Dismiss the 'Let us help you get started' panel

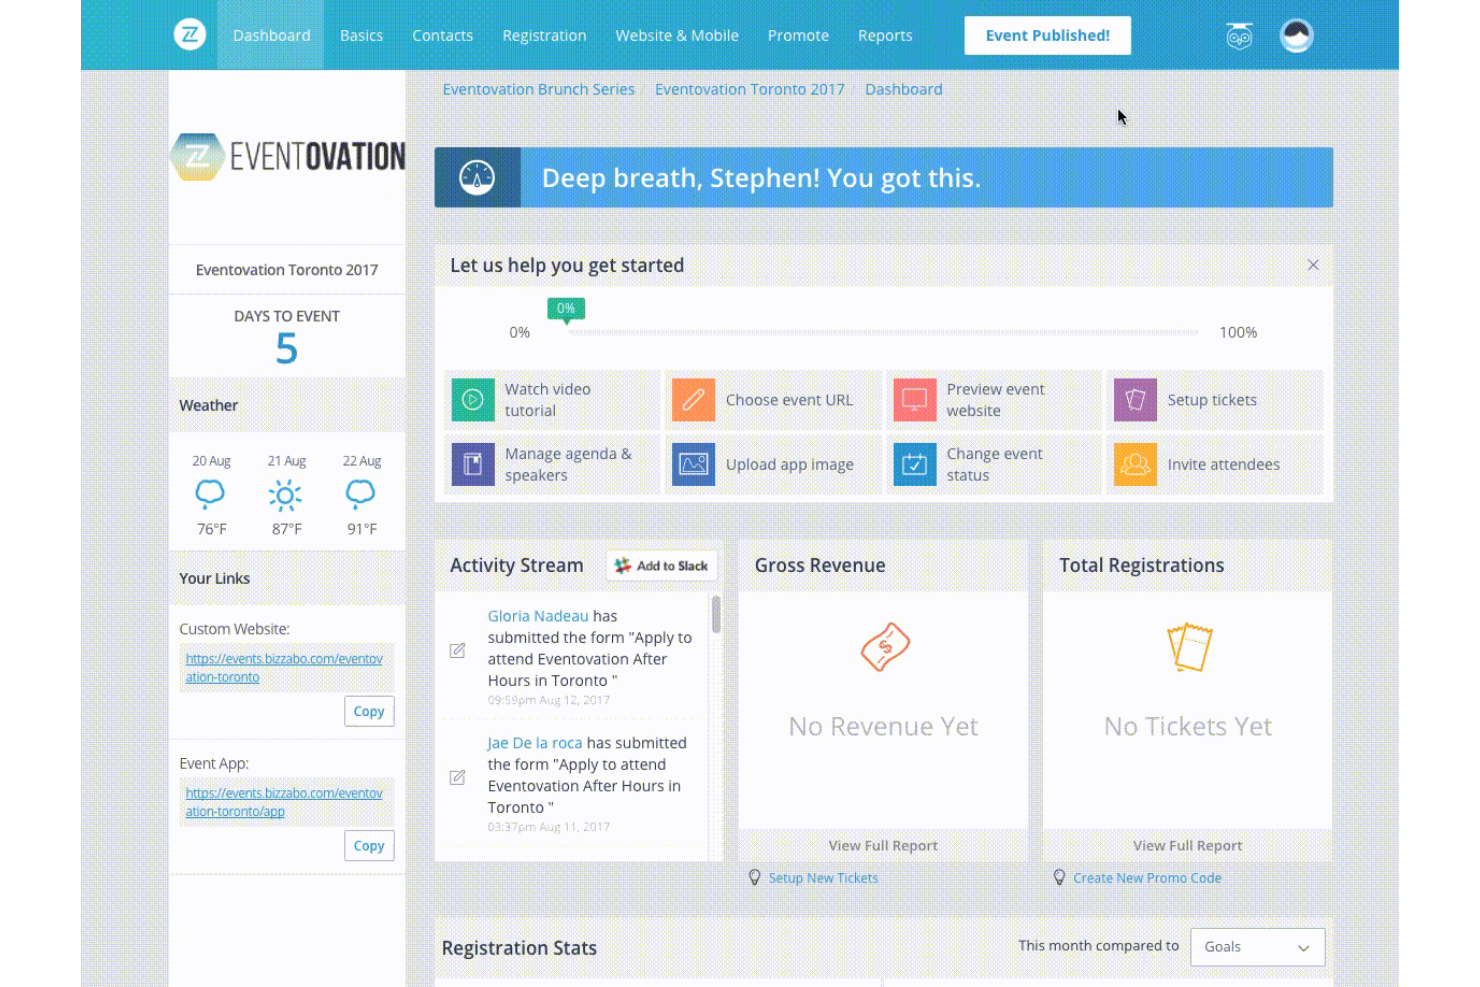[x=1313, y=264]
